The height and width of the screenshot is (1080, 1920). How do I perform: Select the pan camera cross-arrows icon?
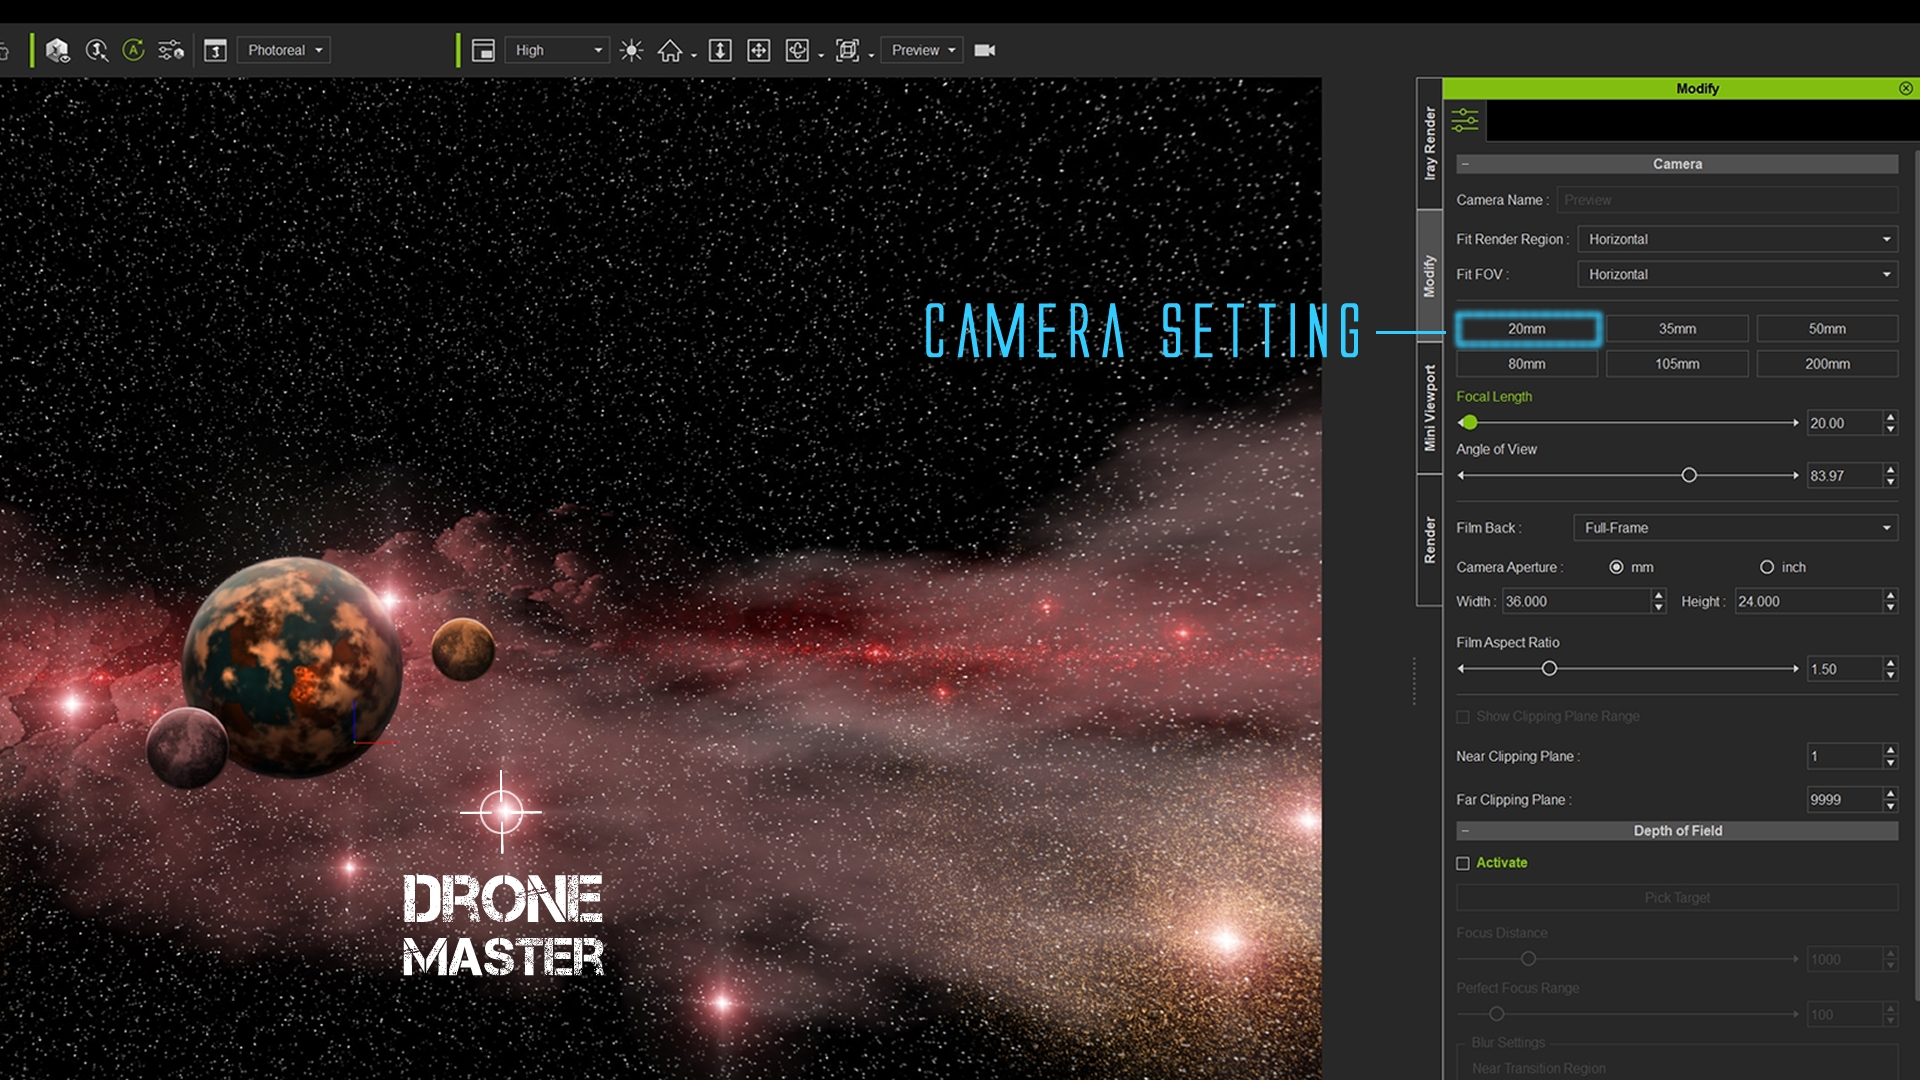pos(759,50)
